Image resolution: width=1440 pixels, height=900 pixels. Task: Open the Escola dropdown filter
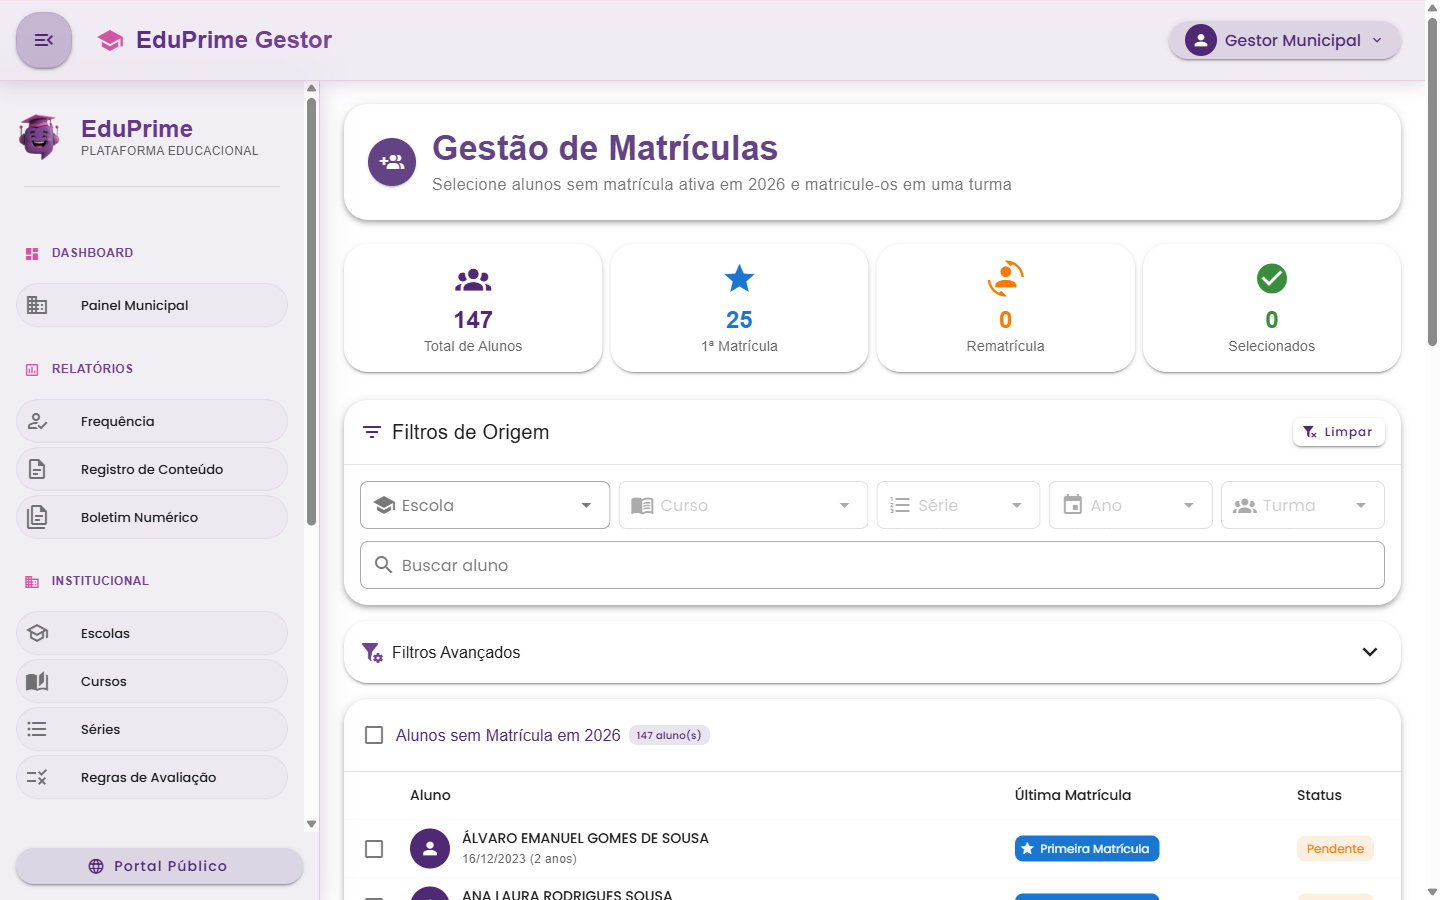pyautogui.click(x=484, y=505)
